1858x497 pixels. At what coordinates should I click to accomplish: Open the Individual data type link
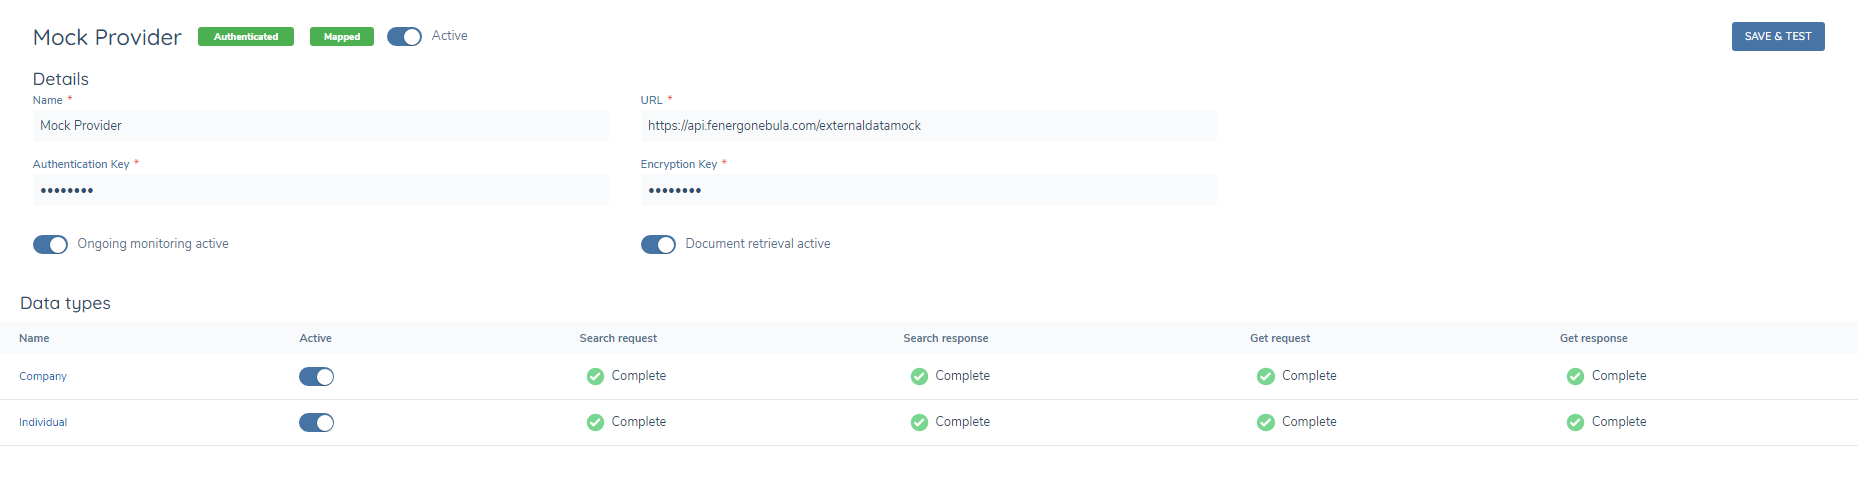pyautogui.click(x=43, y=423)
